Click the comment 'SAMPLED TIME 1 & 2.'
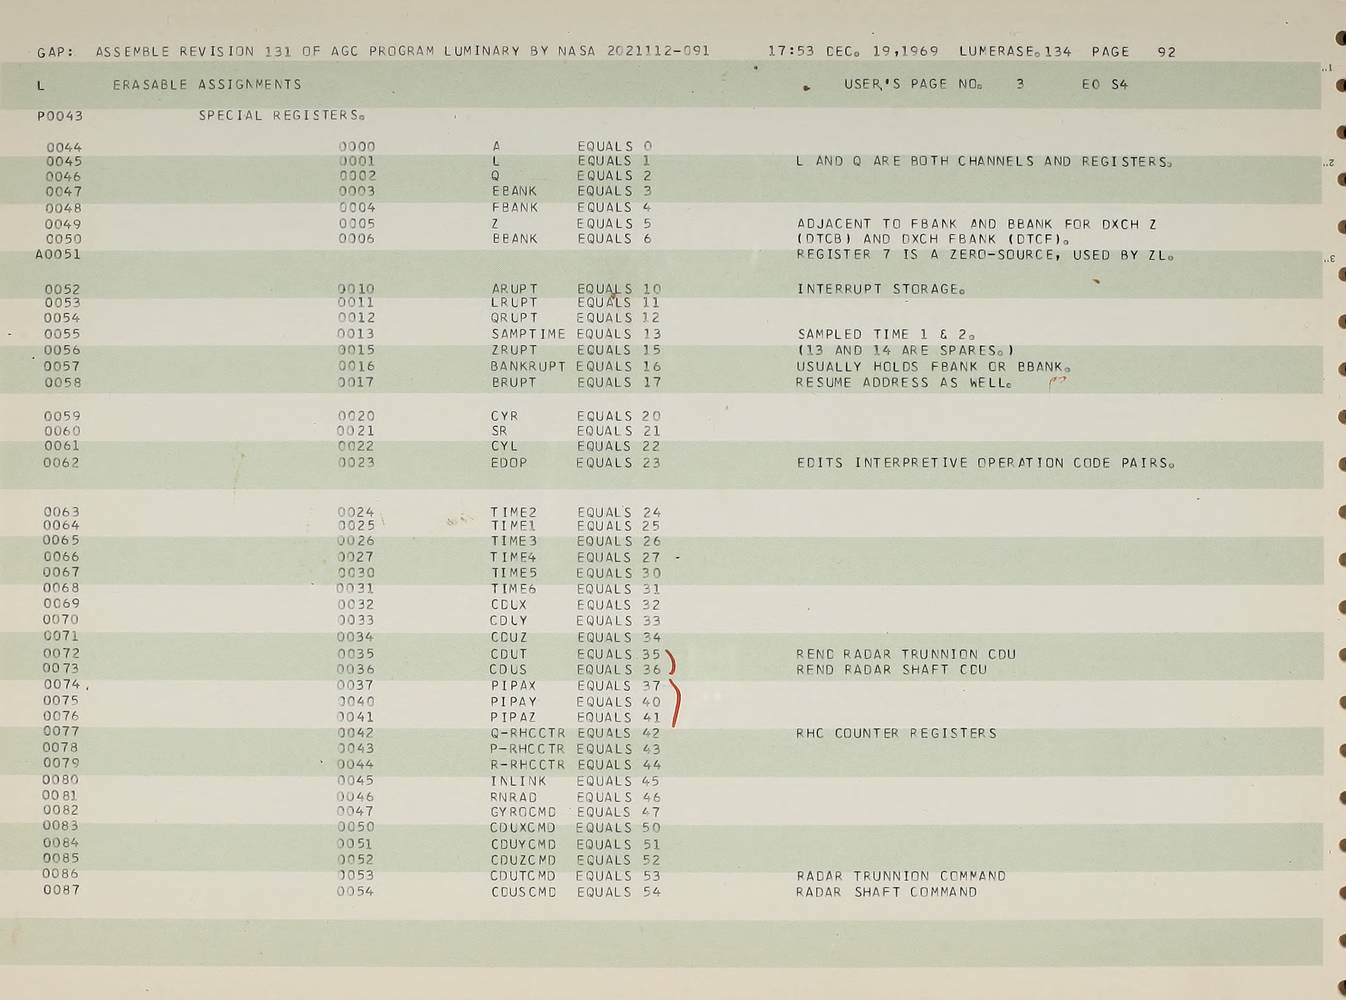Viewport: 1346px width, 1000px height. click(886, 334)
